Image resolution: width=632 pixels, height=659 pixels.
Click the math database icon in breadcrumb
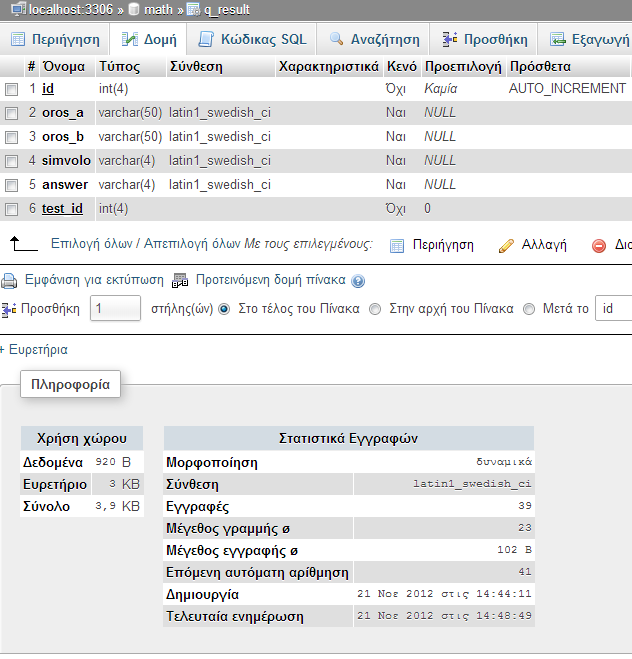pos(134,9)
